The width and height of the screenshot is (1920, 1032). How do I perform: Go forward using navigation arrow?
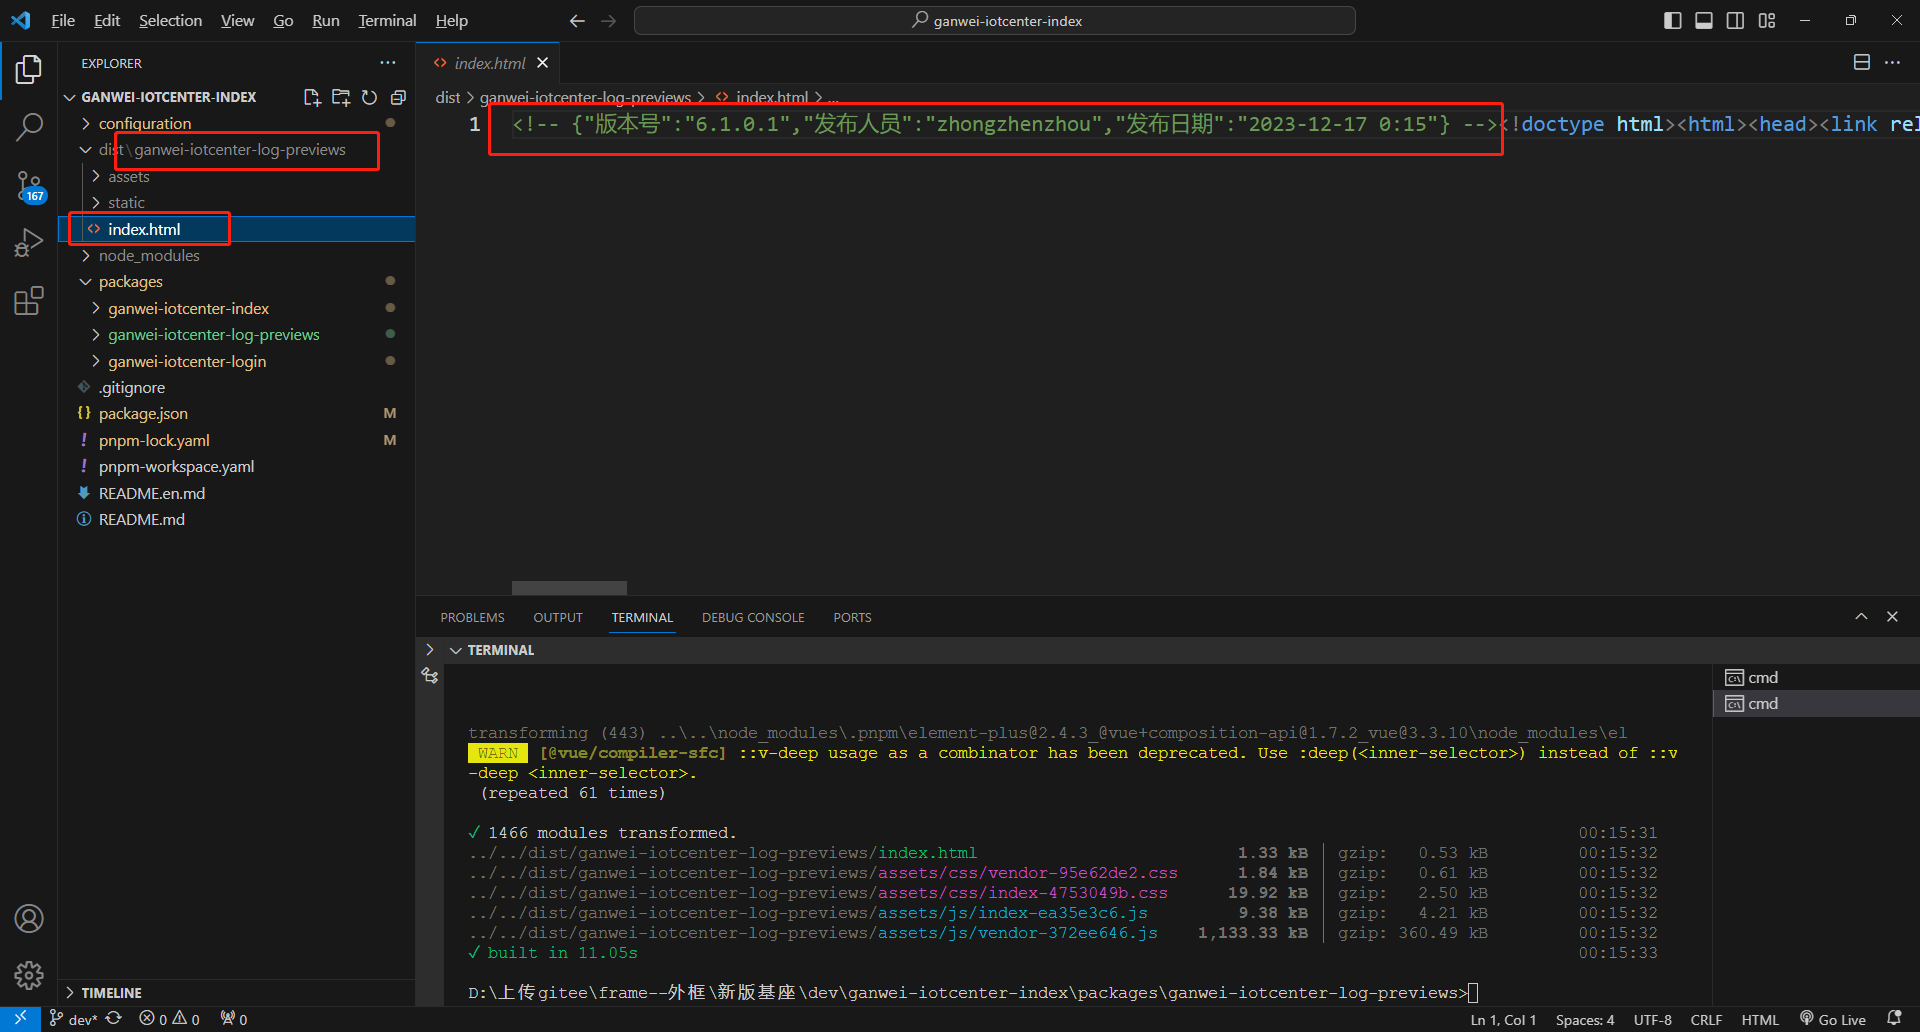coord(608,21)
